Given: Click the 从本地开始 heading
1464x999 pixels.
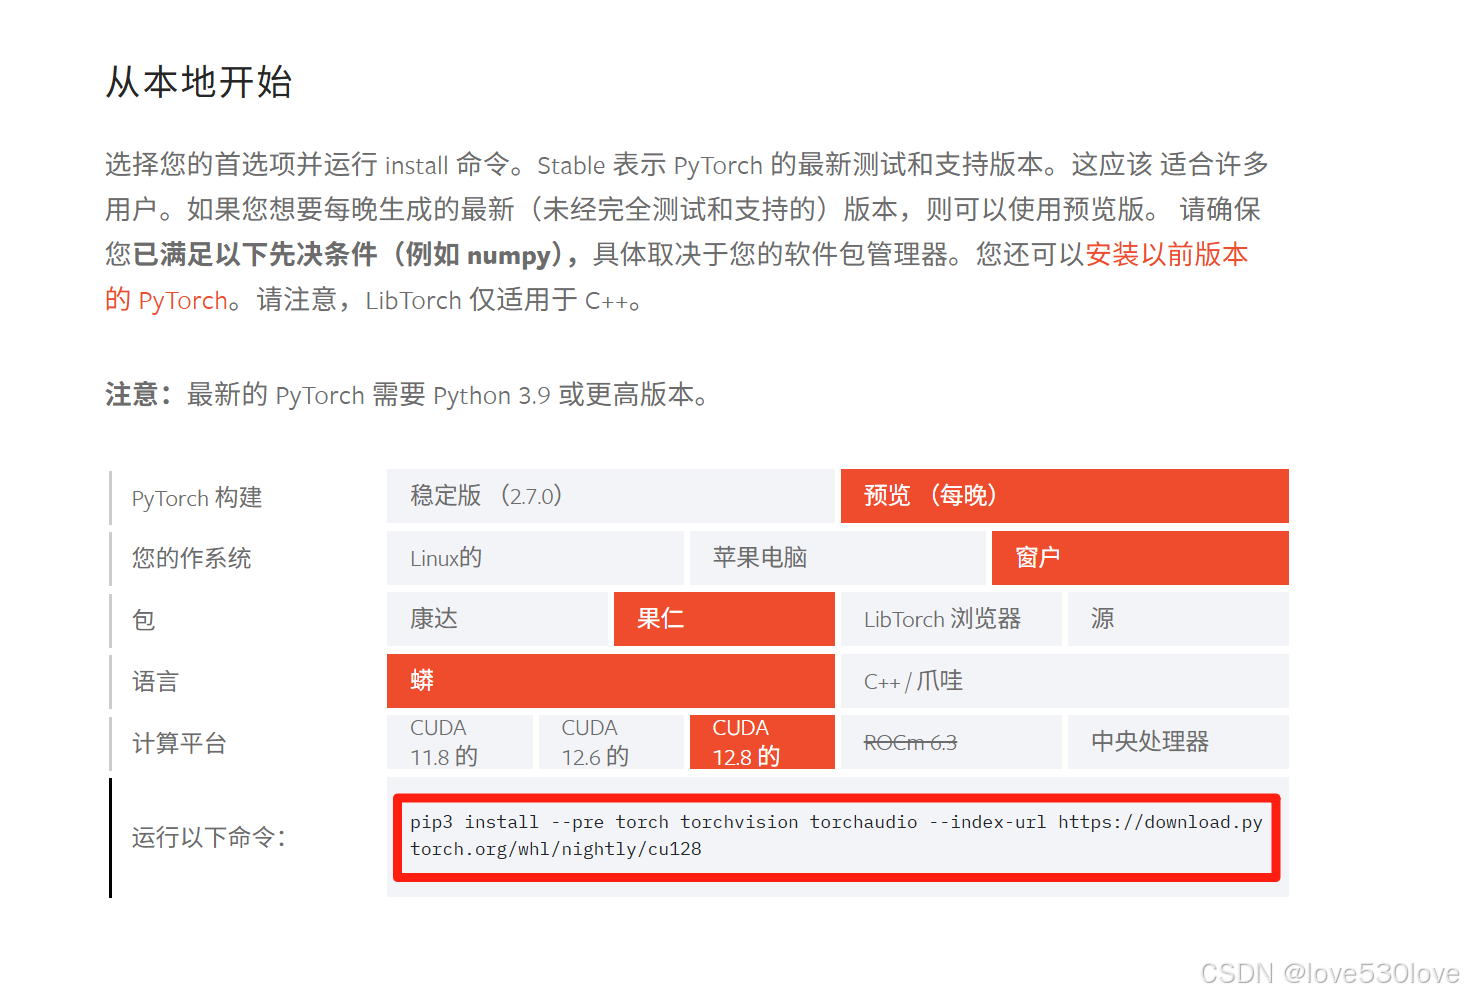Looking at the screenshot, I should coord(199,82).
